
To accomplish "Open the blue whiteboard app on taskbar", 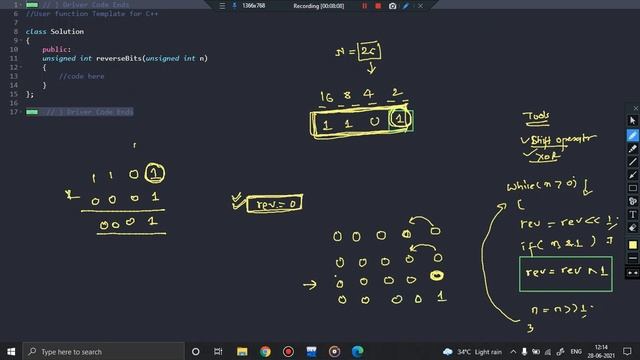I will pyautogui.click(x=311, y=351).
